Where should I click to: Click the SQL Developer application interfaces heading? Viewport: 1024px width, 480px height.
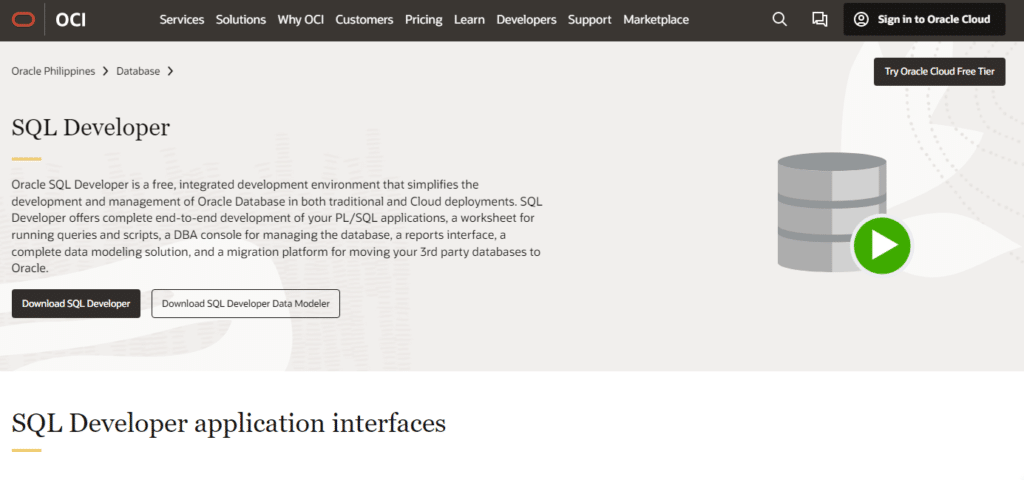229,423
